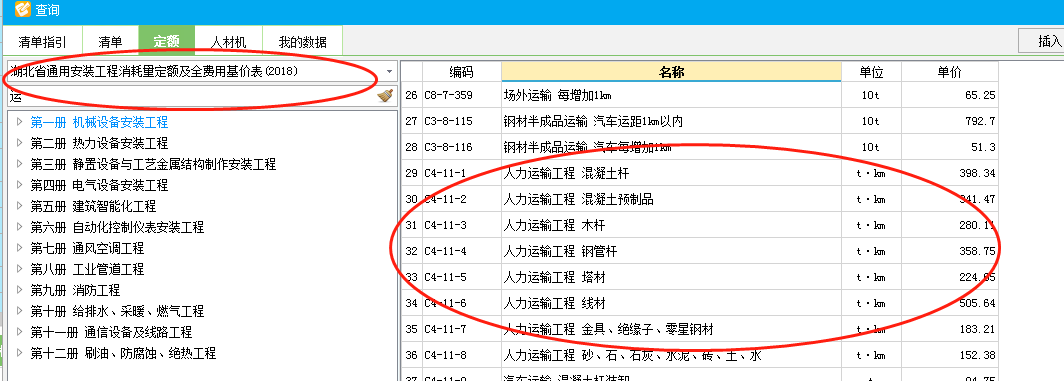Expand 第二册 热力设备安装工程

20,143
